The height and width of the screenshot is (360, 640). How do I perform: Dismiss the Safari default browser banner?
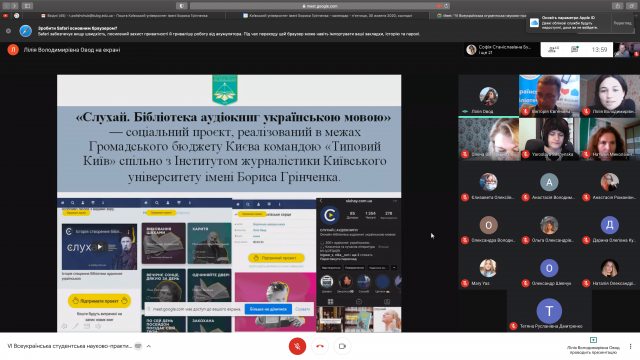(8, 31)
